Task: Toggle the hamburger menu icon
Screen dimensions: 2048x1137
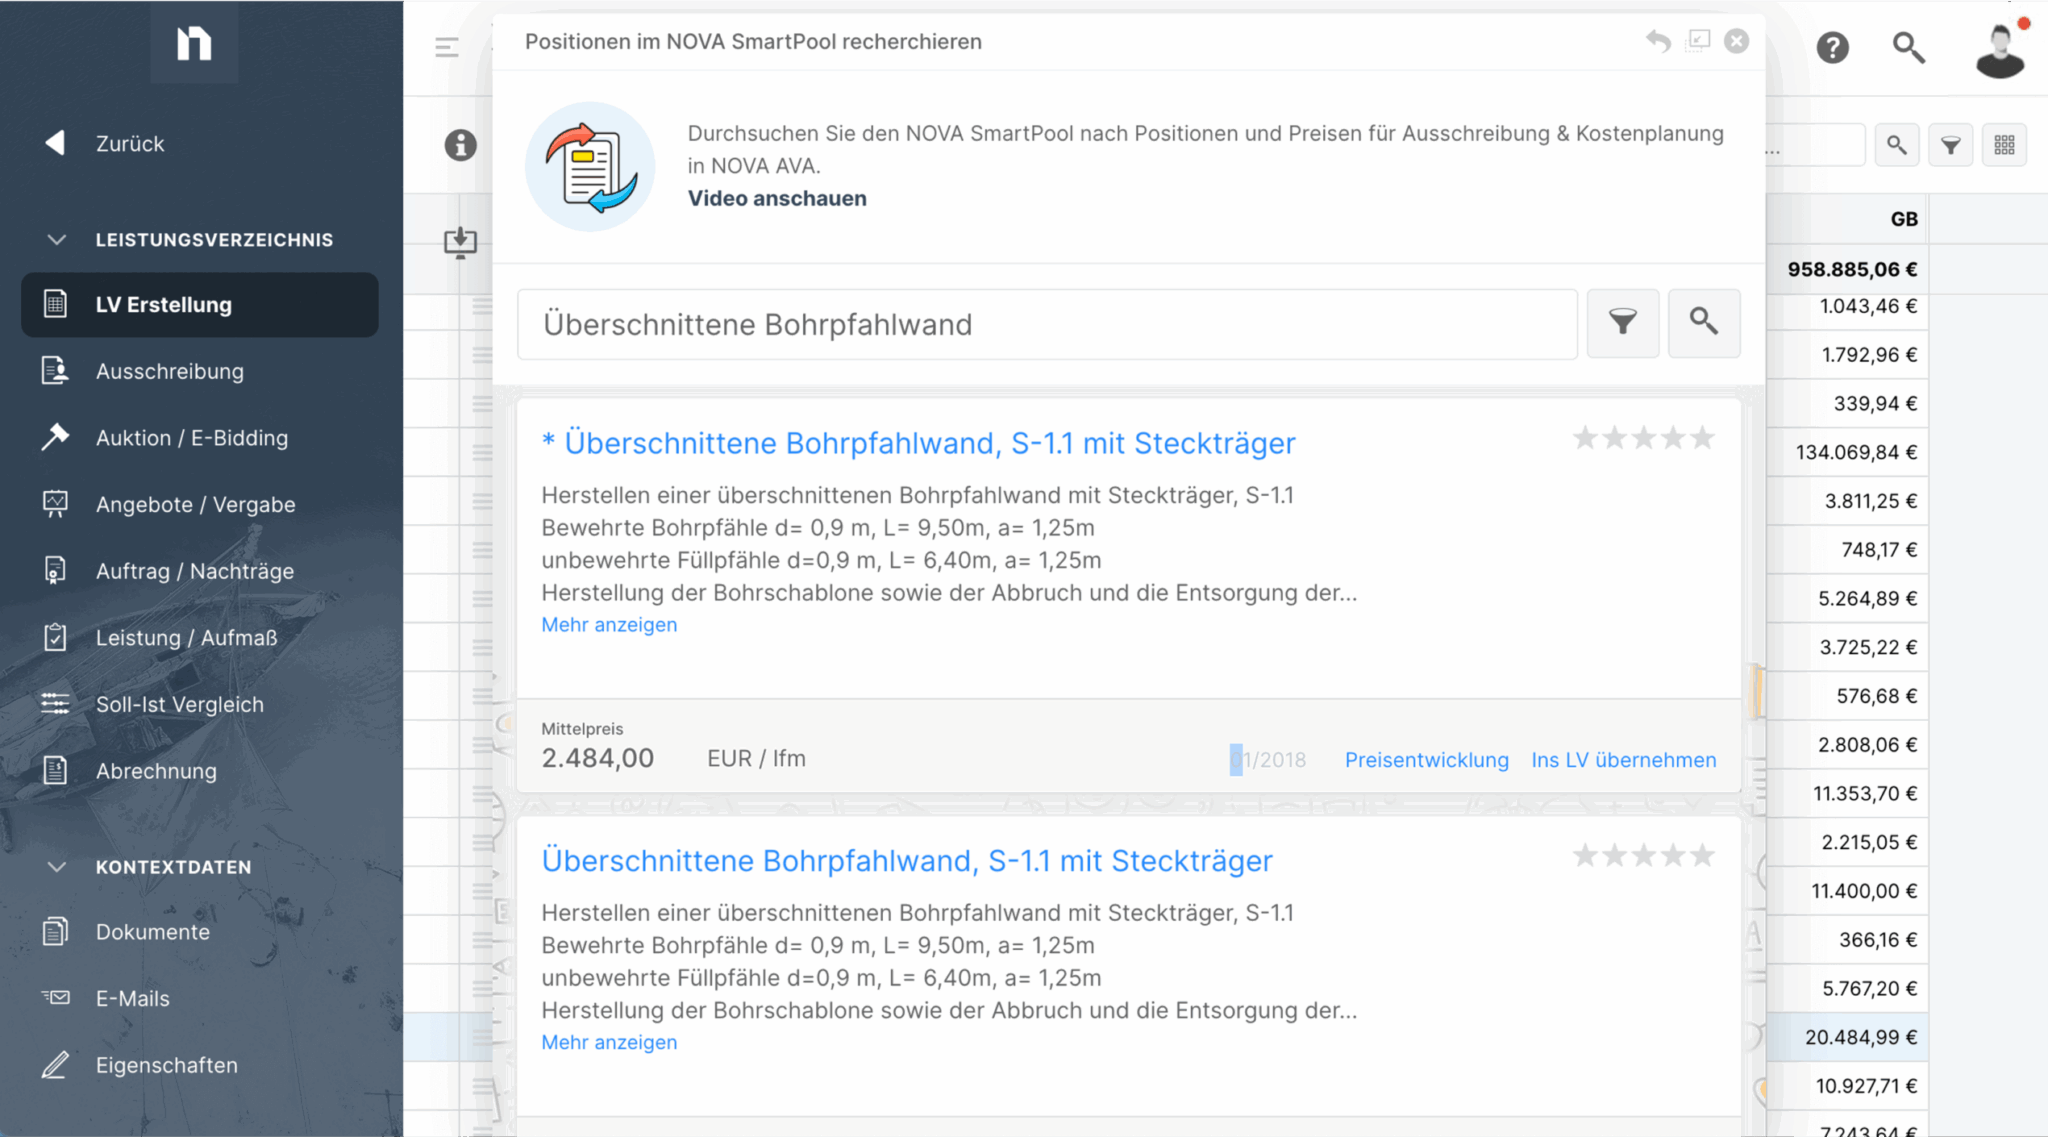Action: [x=447, y=47]
